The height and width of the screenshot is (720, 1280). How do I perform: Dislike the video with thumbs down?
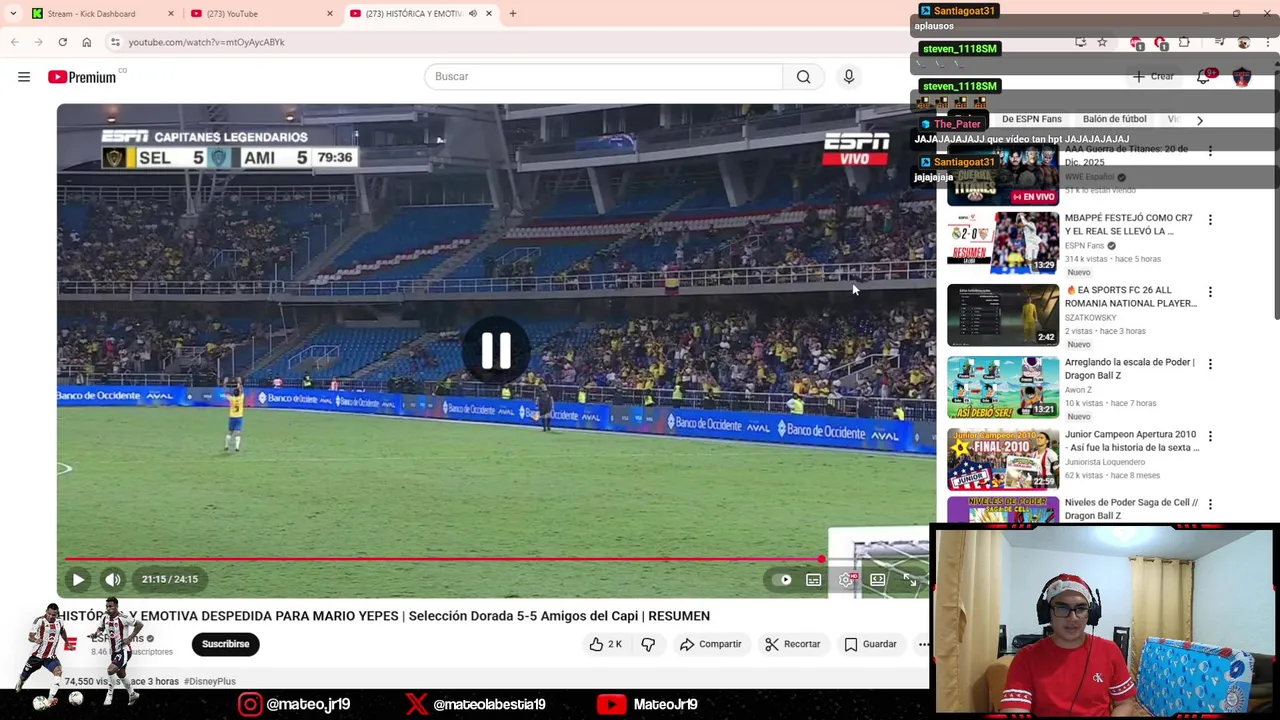(648, 644)
